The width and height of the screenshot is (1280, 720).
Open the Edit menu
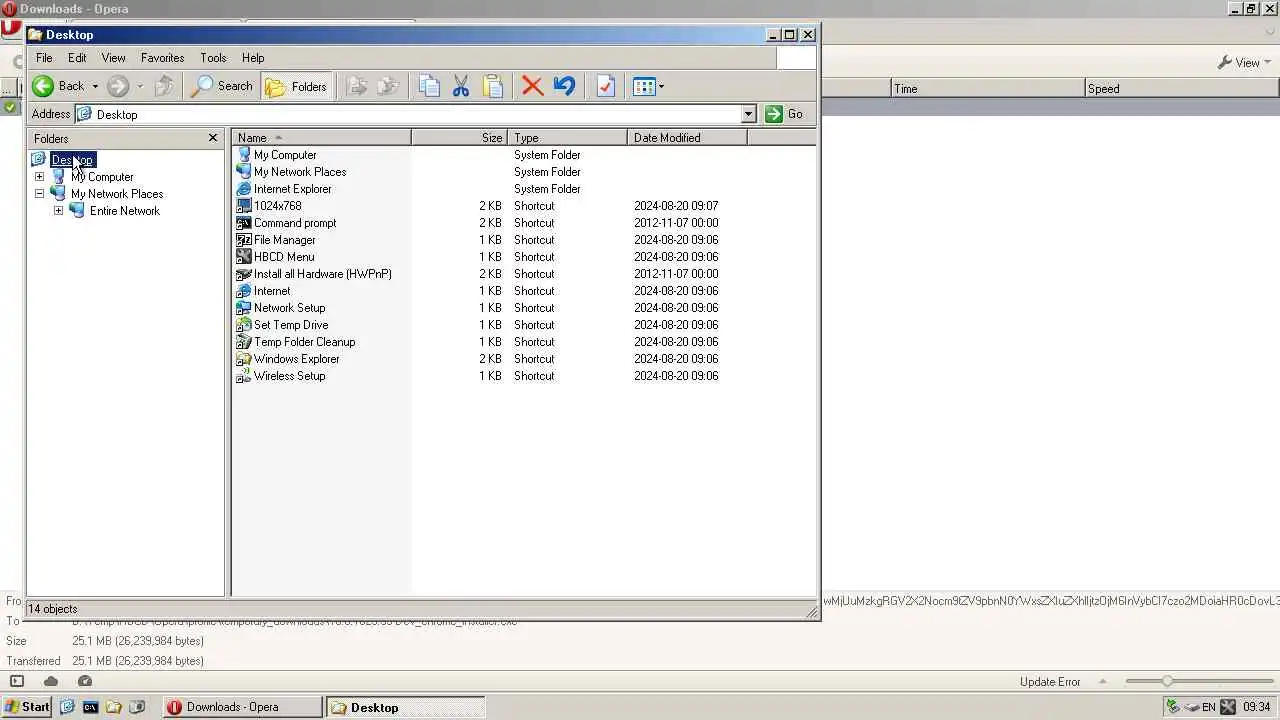pyautogui.click(x=77, y=58)
